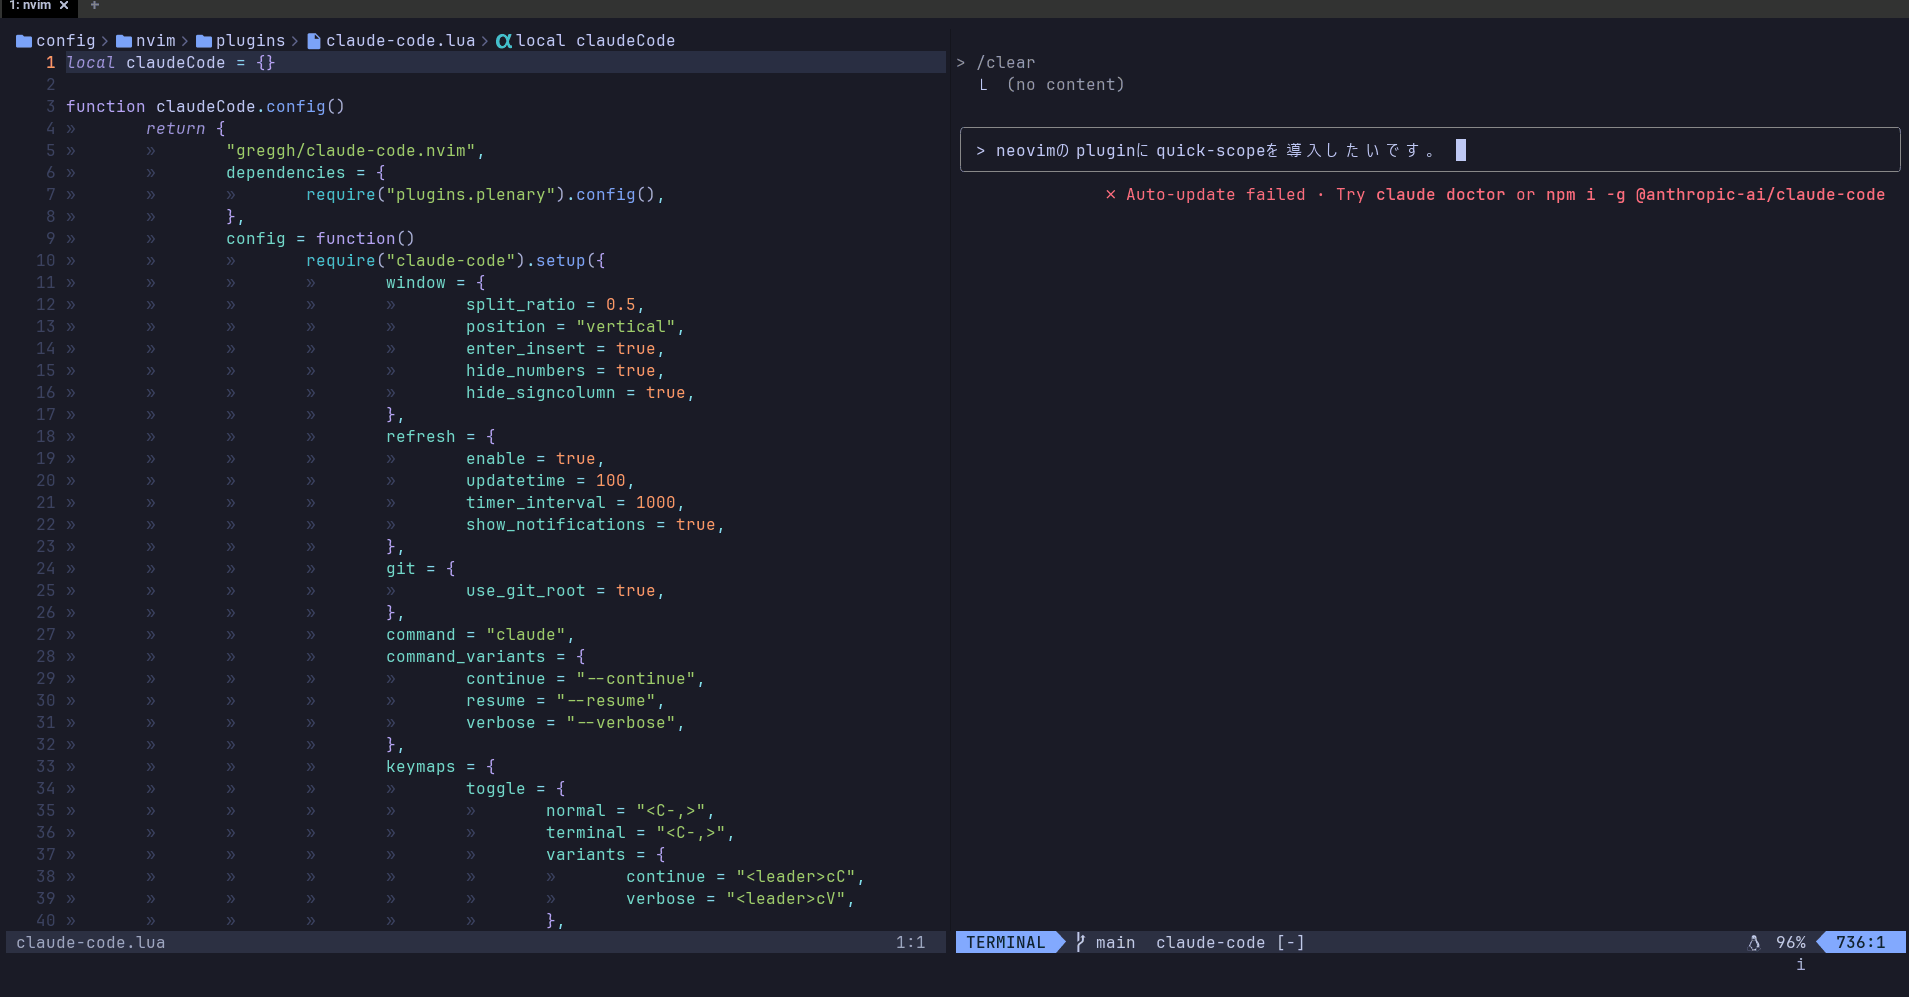Click require("claude-code").setup on line 10
1909x997 pixels.
tap(446, 261)
